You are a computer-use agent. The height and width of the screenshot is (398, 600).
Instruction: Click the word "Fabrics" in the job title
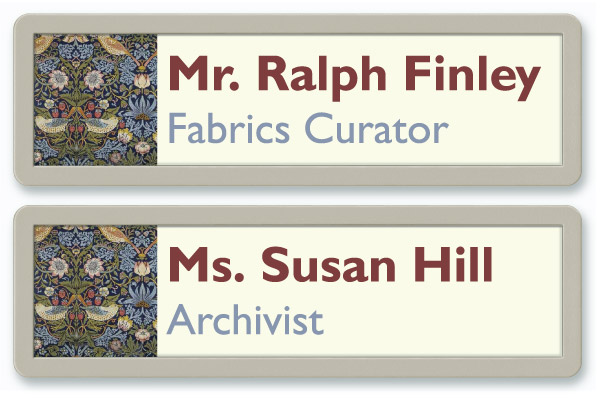click(x=229, y=128)
